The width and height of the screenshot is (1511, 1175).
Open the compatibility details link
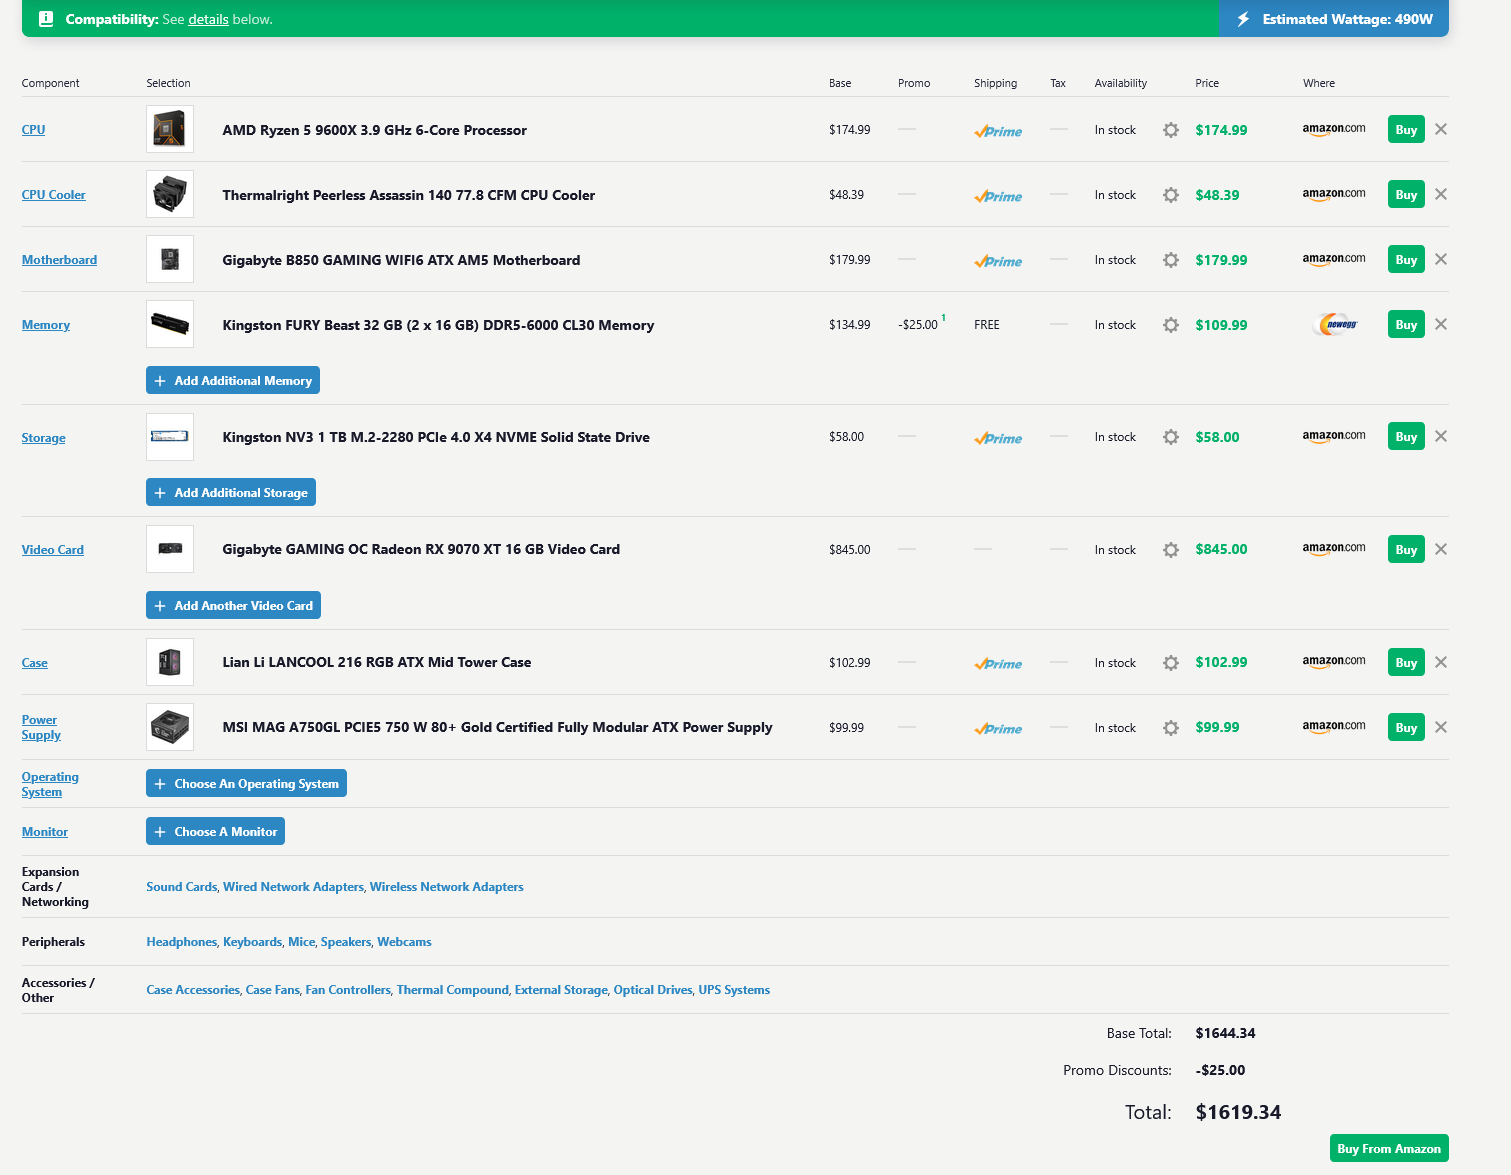208,19
